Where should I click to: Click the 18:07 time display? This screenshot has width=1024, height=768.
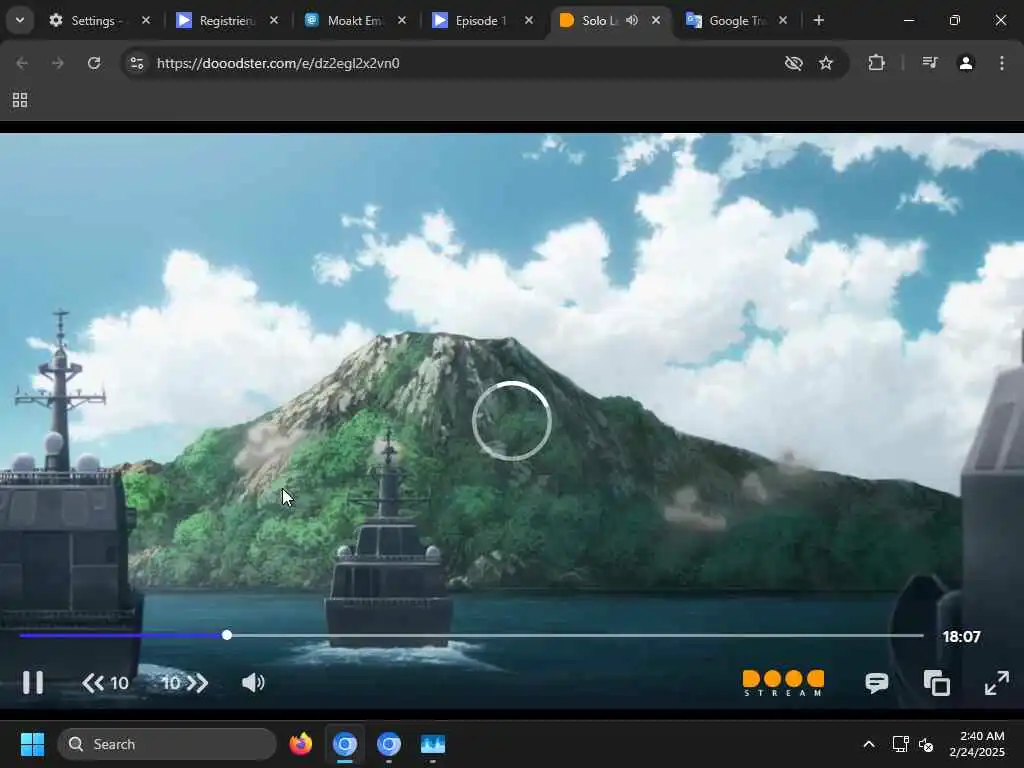click(961, 636)
